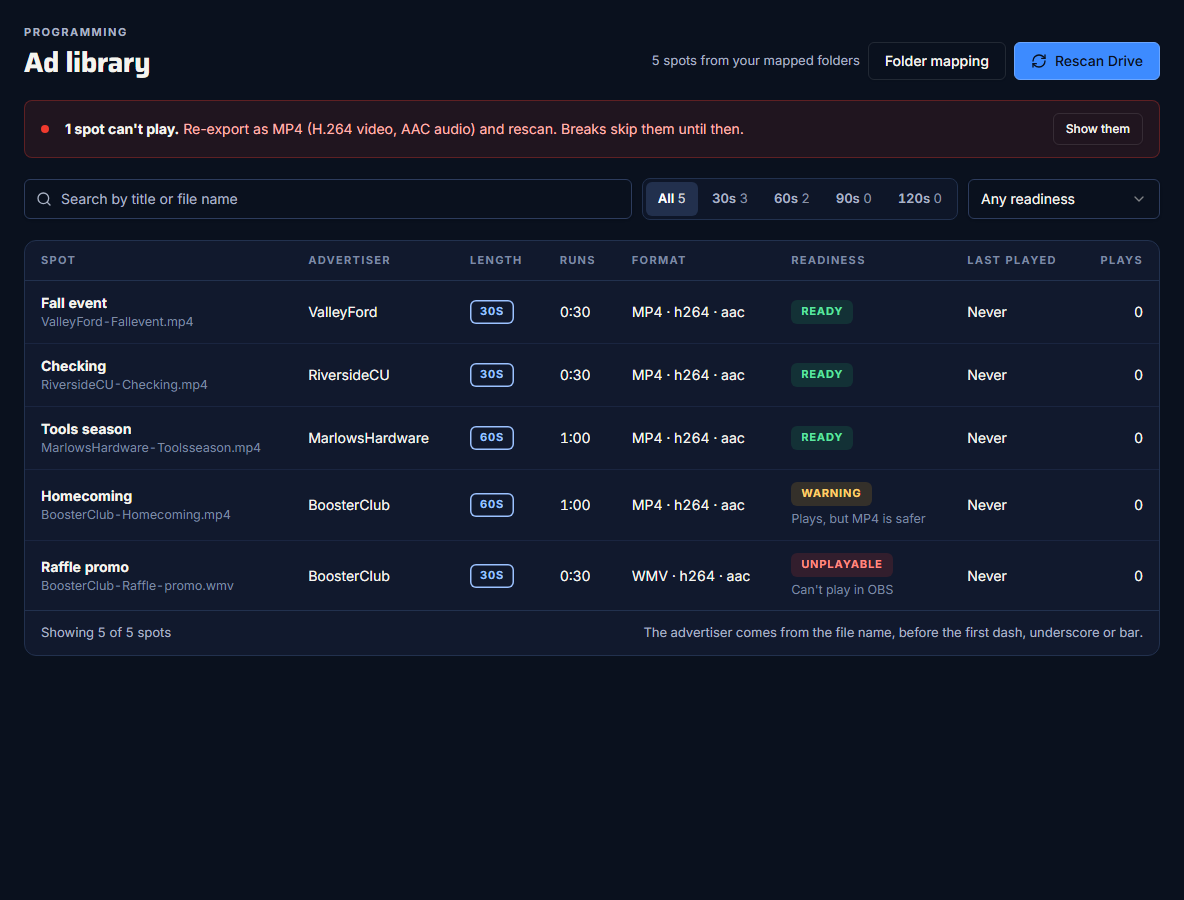Click the '1 spot can't play.' alert text
Screen dimensions: 1184x900
(x=121, y=129)
